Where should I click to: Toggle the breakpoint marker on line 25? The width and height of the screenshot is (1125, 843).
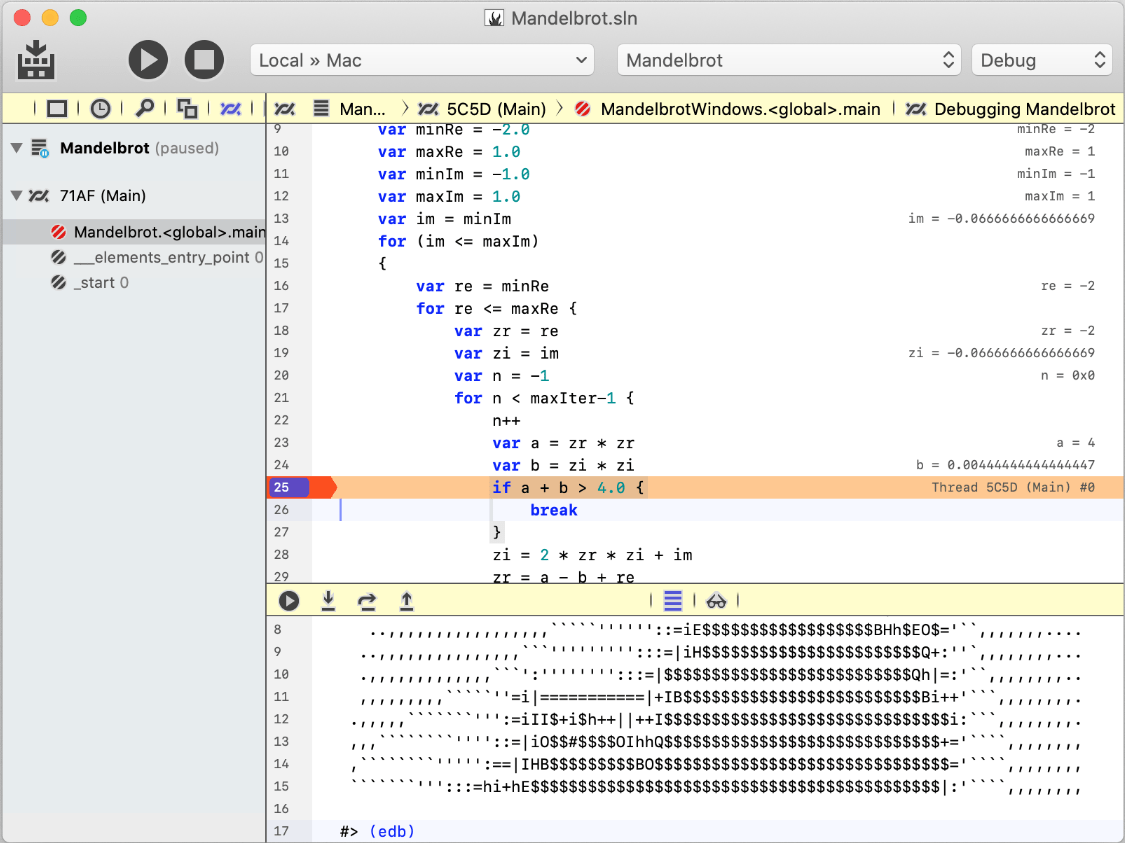pyautogui.click(x=302, y=488)
